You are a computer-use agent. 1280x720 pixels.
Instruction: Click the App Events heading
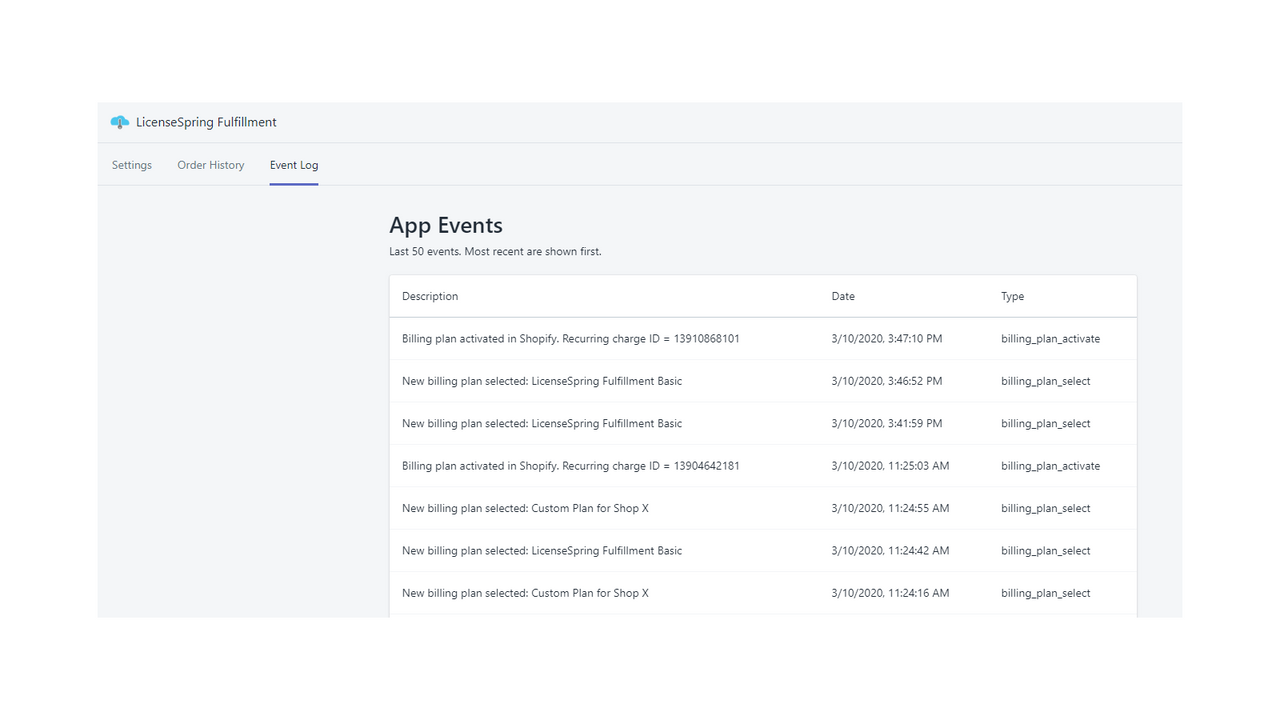click(446, 225)
